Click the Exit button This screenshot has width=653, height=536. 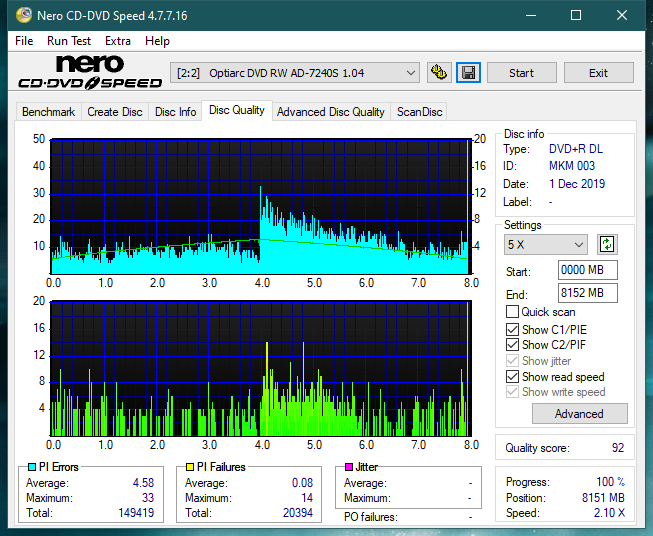pyautogui.click(x=598, y=73)
